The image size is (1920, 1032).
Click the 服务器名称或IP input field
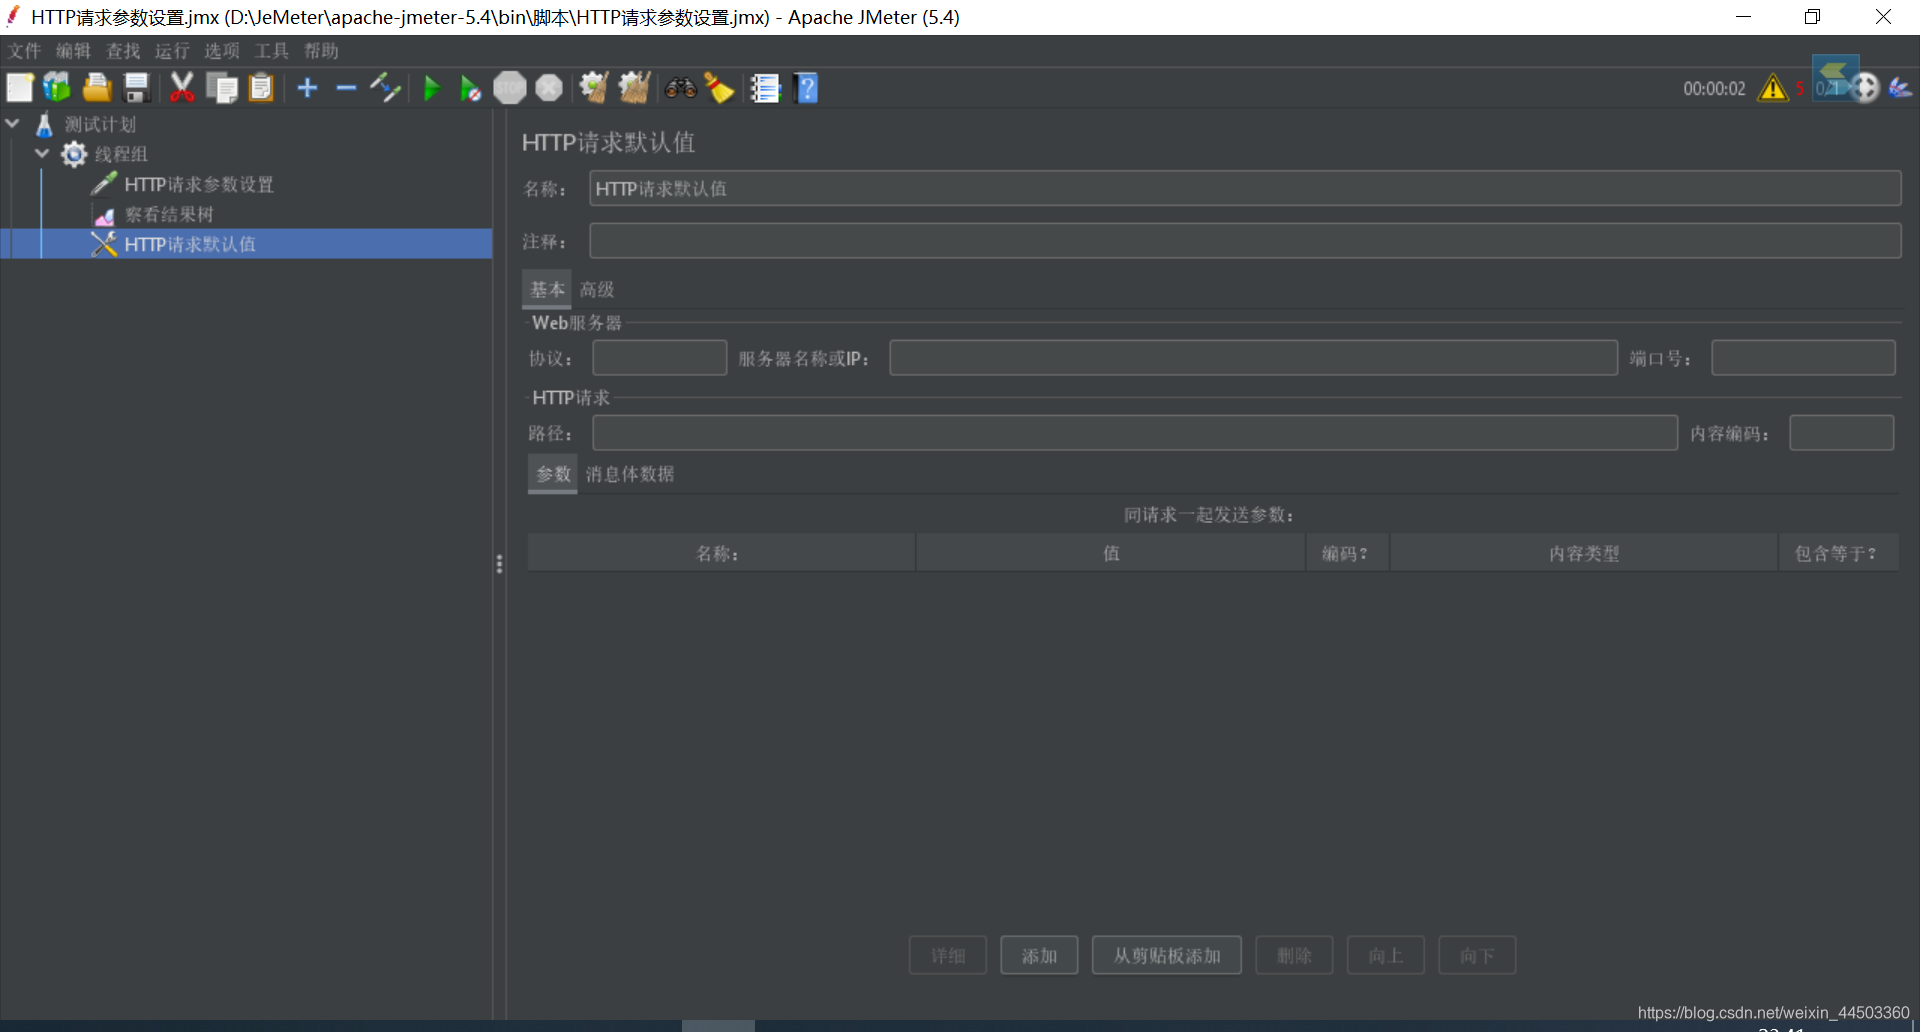pos(1253,358)
